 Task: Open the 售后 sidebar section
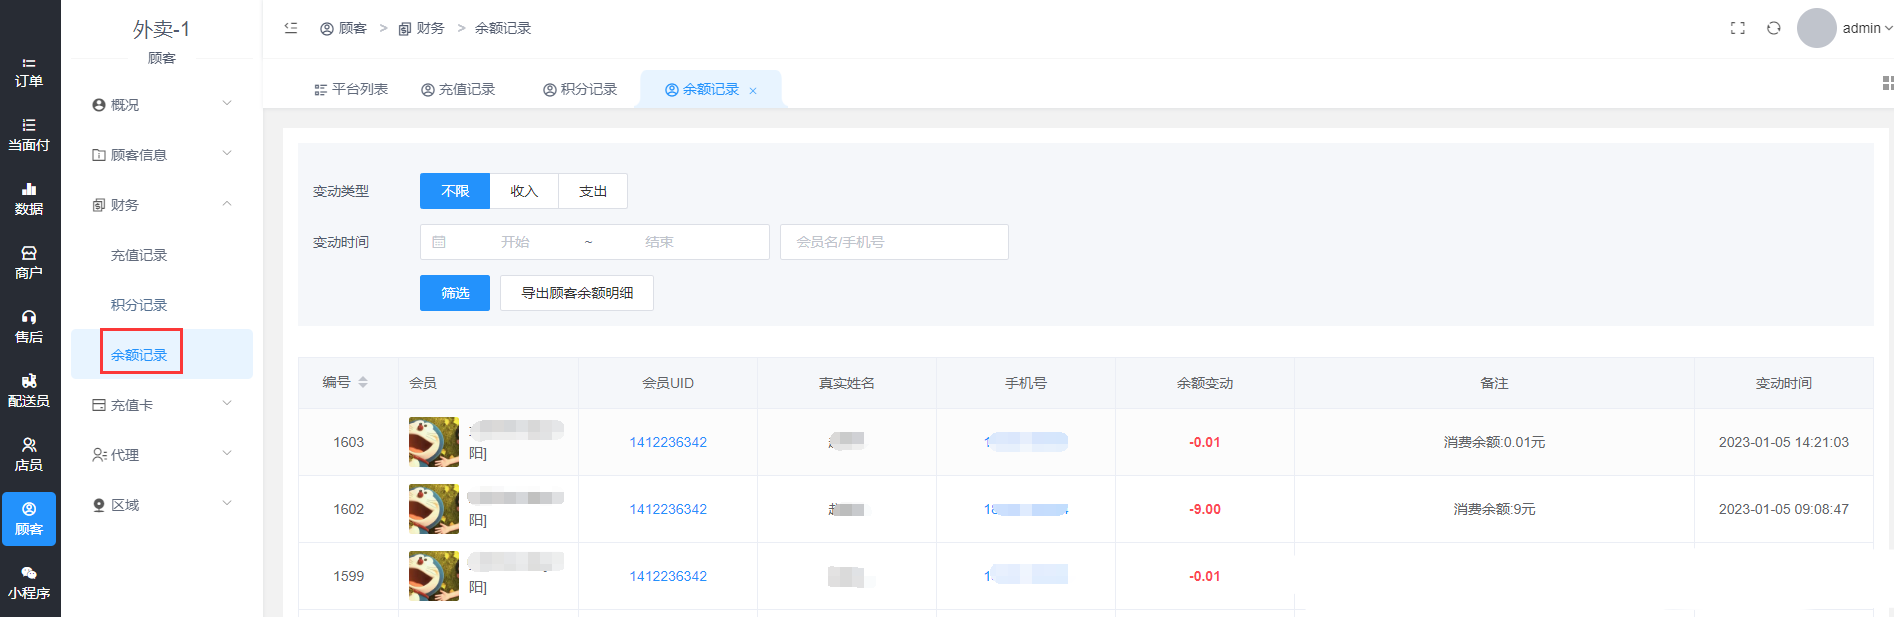coord(29,328)
